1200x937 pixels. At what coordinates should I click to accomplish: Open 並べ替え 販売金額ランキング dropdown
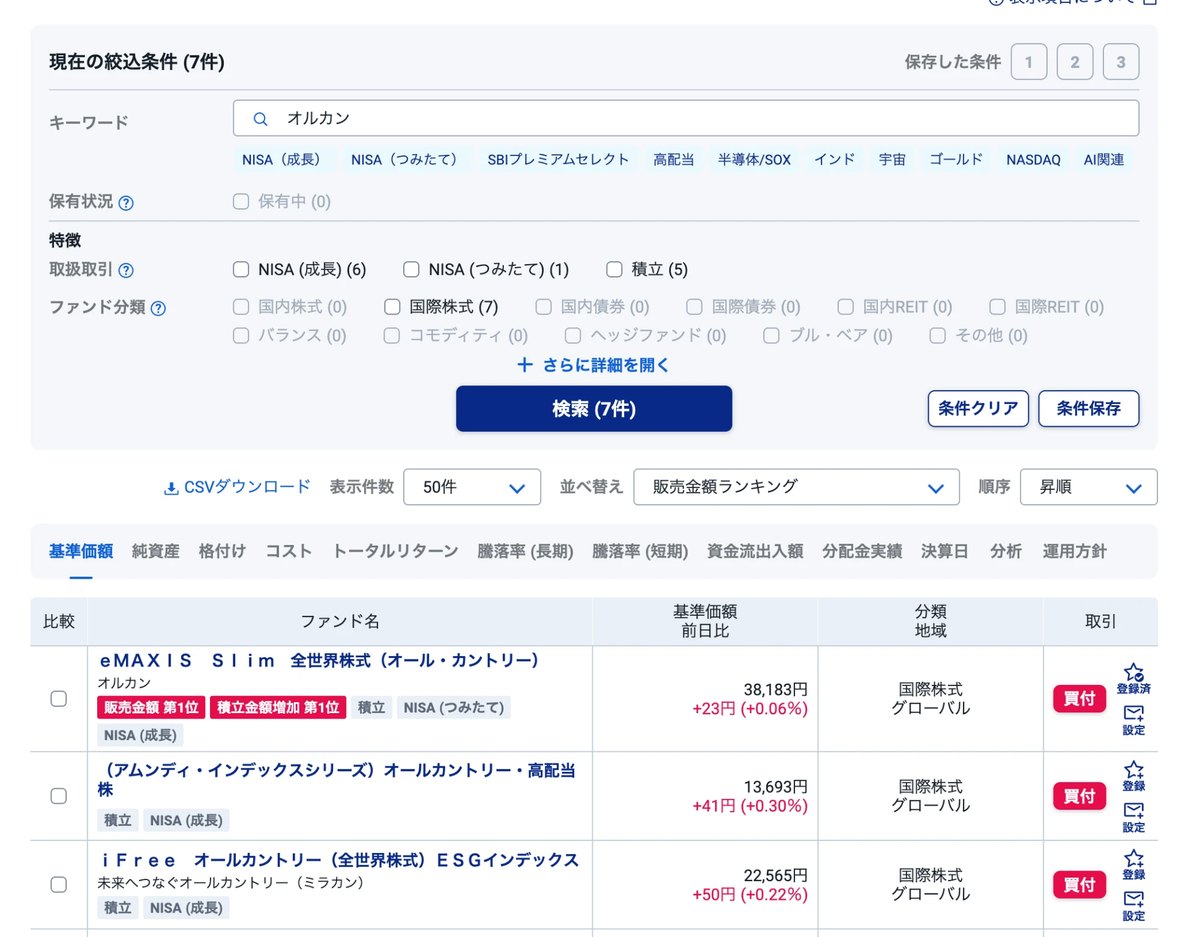(796, 487)
